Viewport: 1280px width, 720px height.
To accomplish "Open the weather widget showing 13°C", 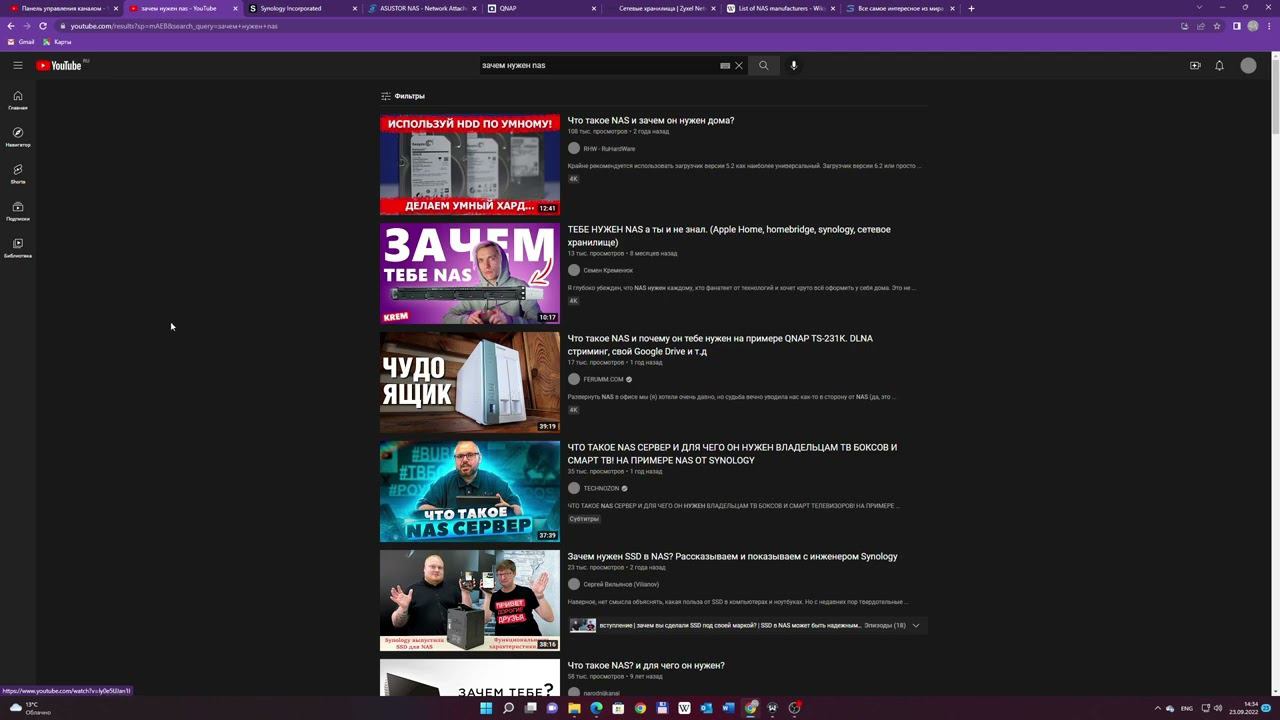I will tap(29, 708).
